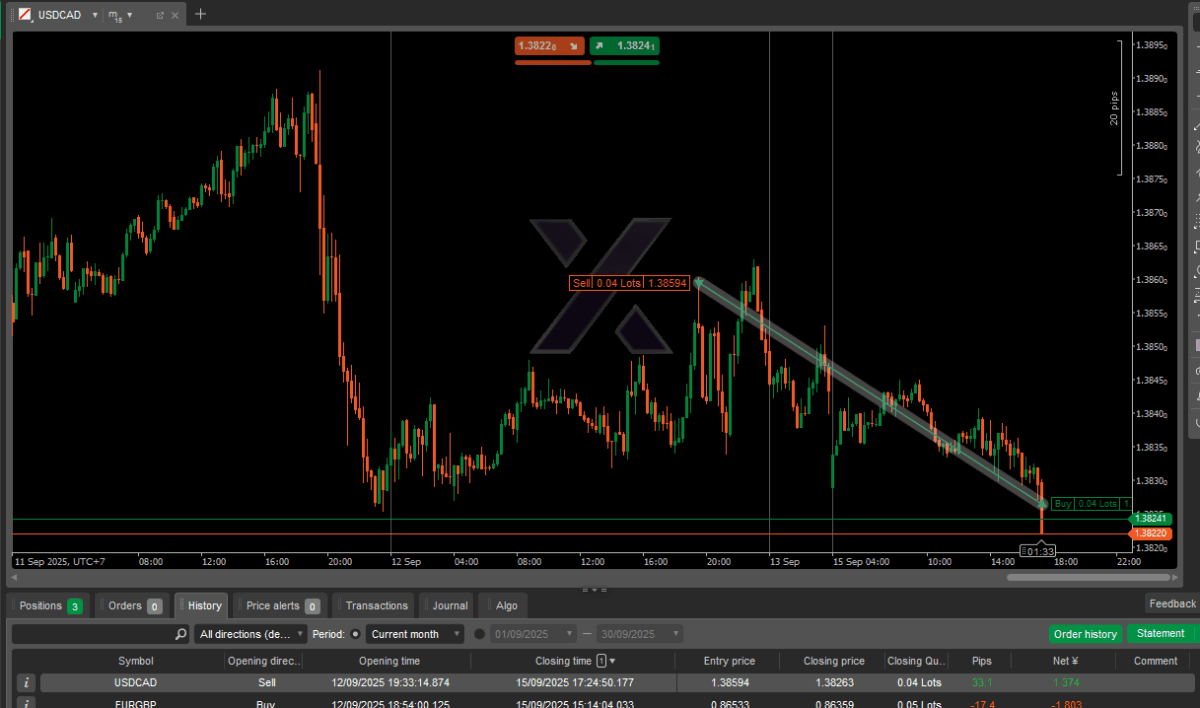Image resolution: width=1200 pixels, height=708 pixels.
Task: Detach the USDCAD chart tab into a window
Action: (159, 15)
